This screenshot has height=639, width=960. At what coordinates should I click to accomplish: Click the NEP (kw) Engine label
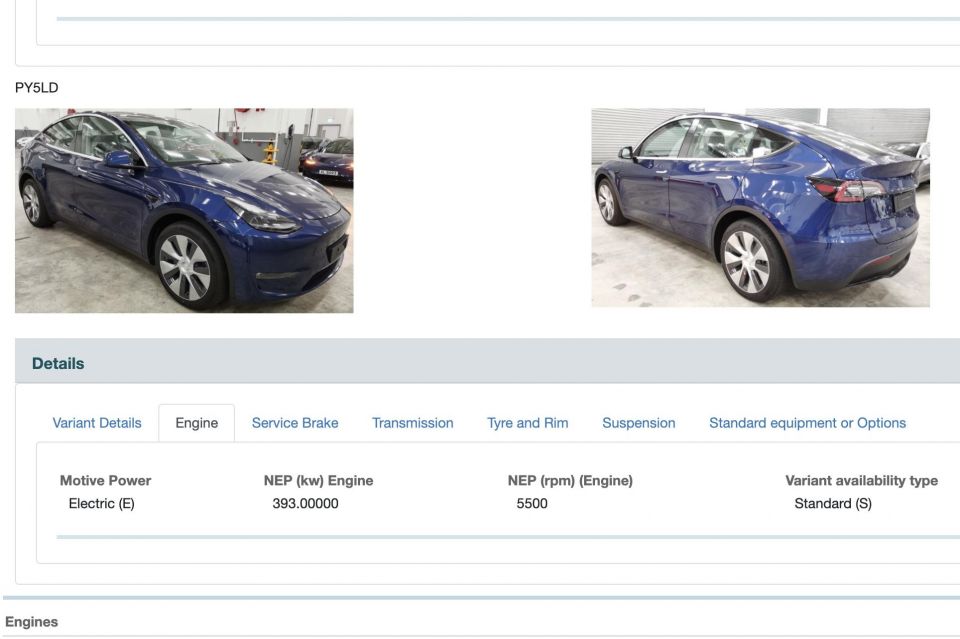(x=318, y=480)
